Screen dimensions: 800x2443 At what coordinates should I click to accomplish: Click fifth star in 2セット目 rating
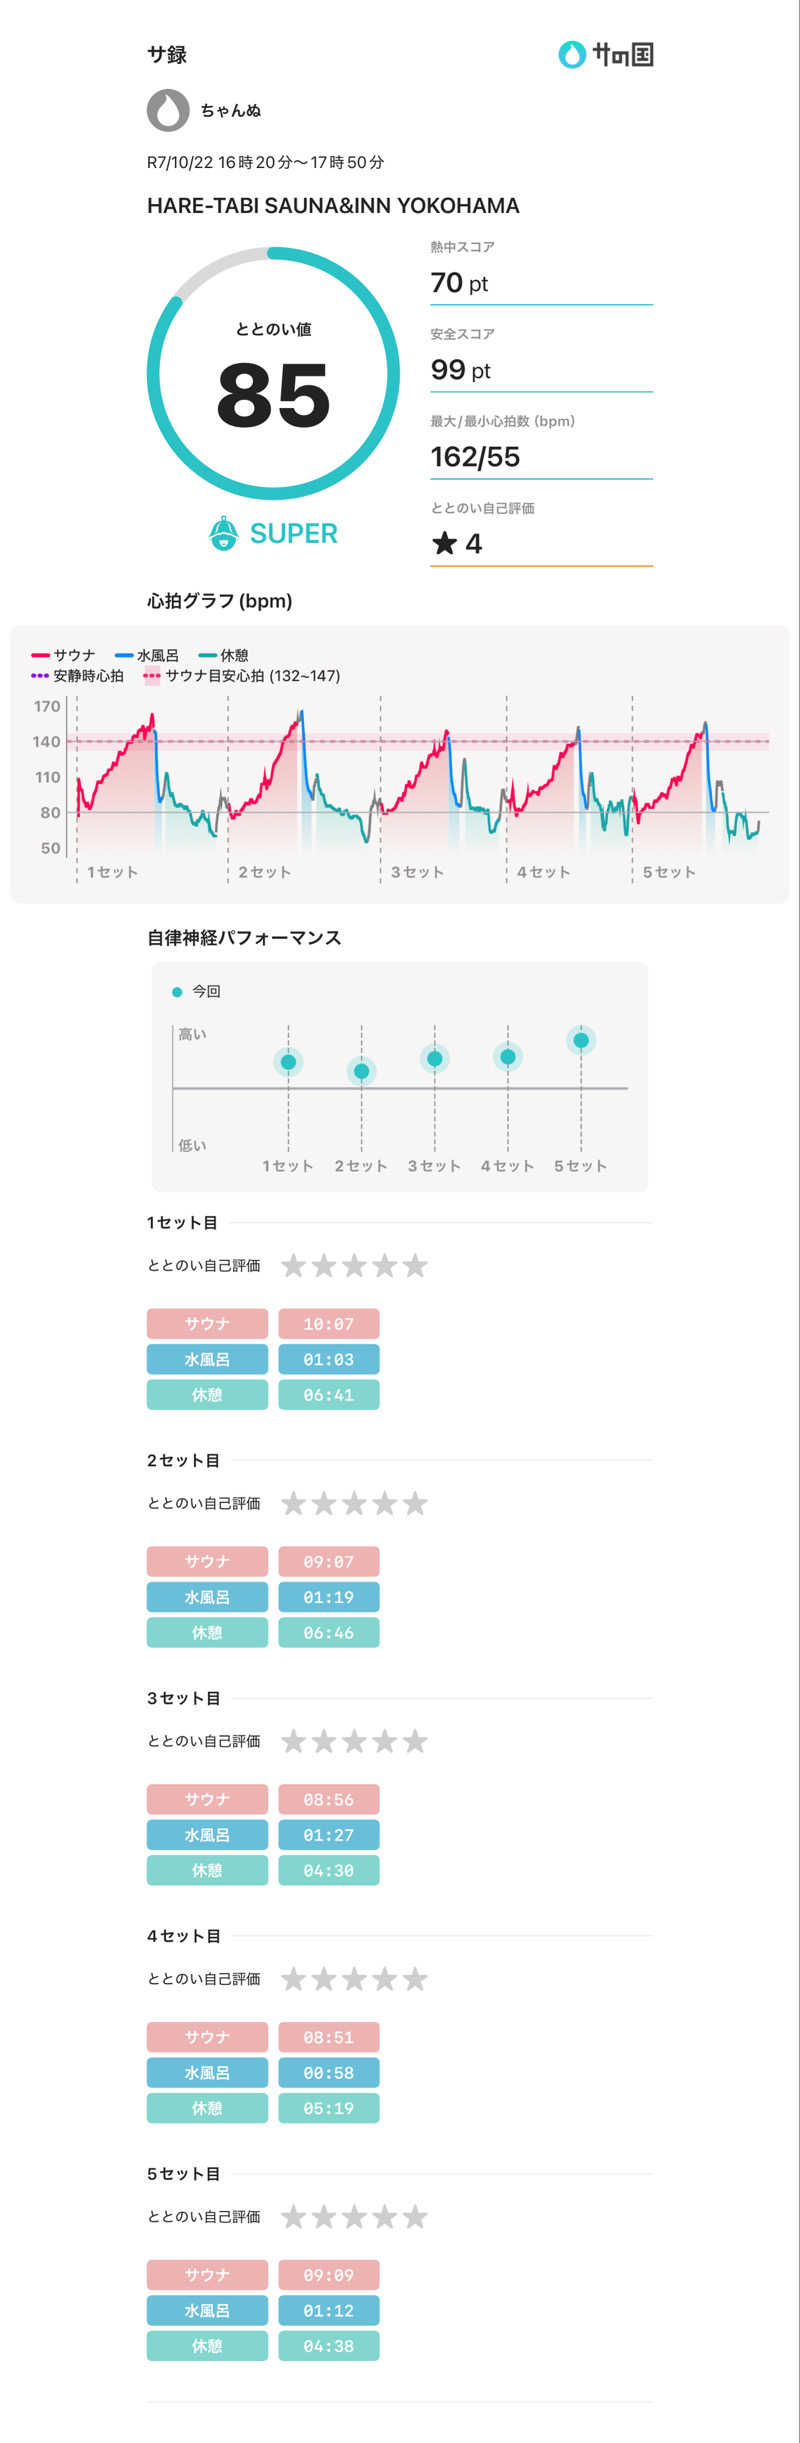pyautogui.click(x=415, y=1505)
